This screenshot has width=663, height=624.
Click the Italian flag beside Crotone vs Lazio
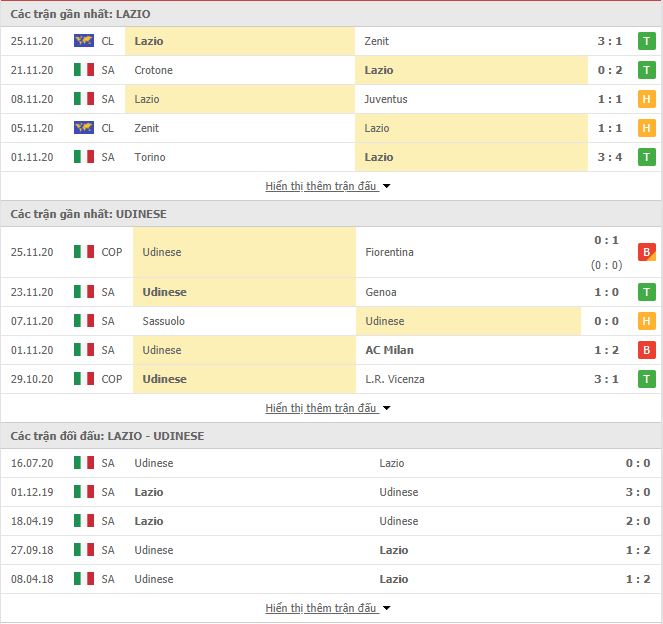coord(84,70)
